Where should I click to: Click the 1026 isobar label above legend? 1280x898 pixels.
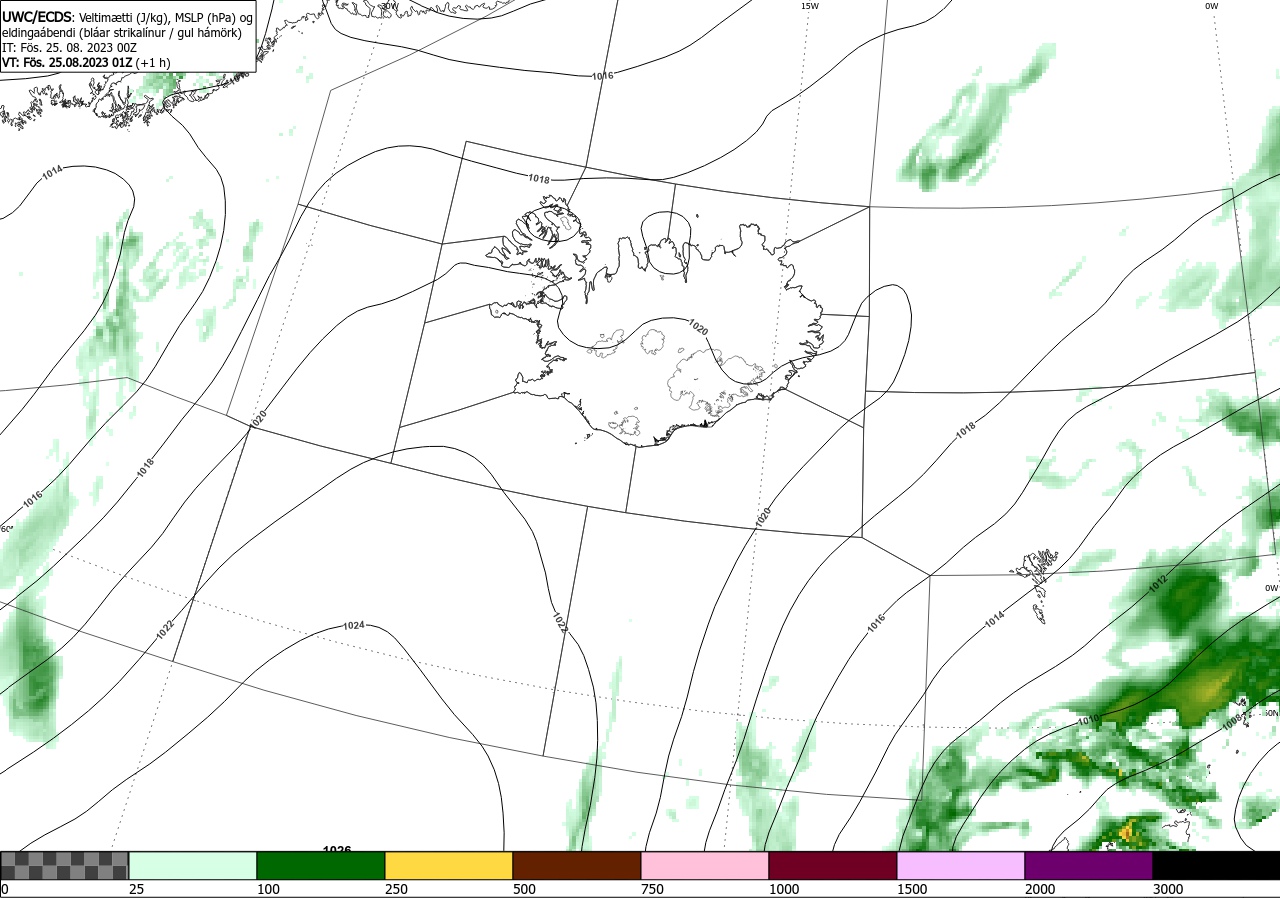coord(337,849)
